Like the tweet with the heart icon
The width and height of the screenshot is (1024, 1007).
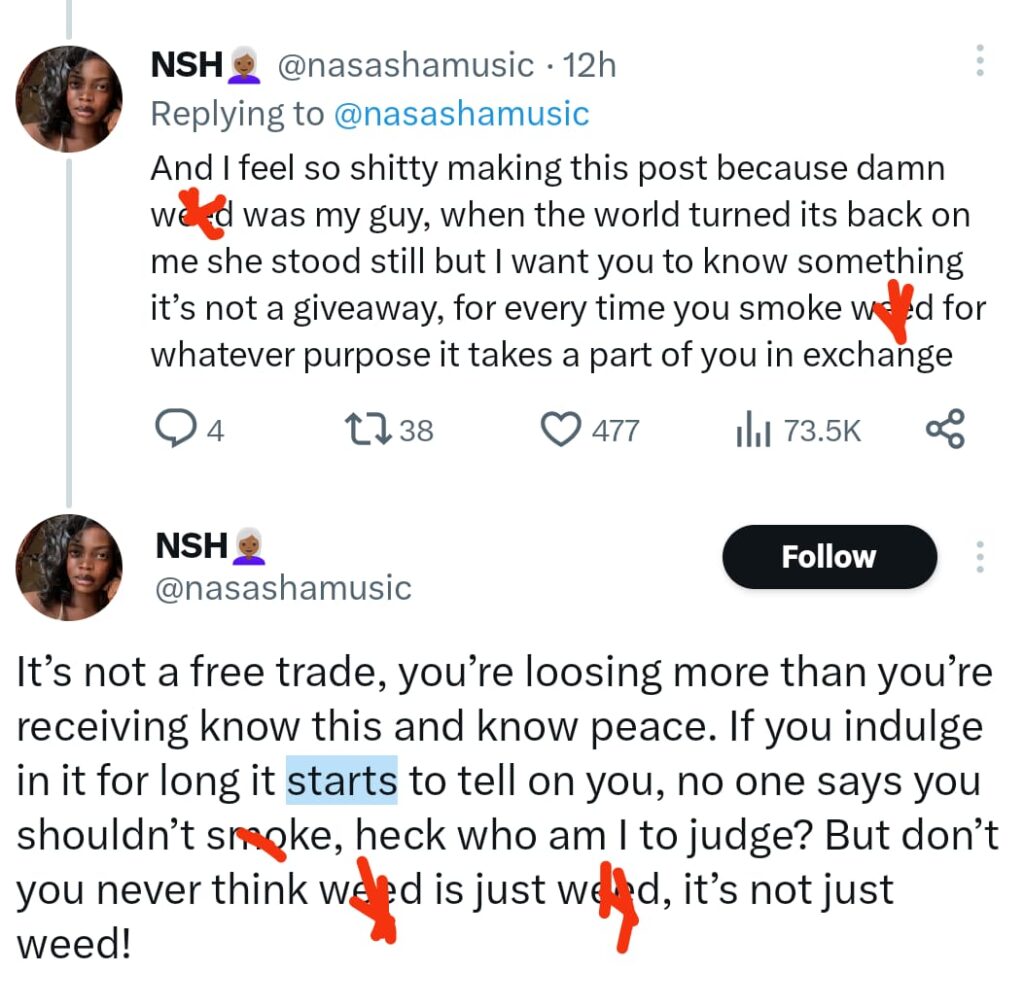pos(560,430)
